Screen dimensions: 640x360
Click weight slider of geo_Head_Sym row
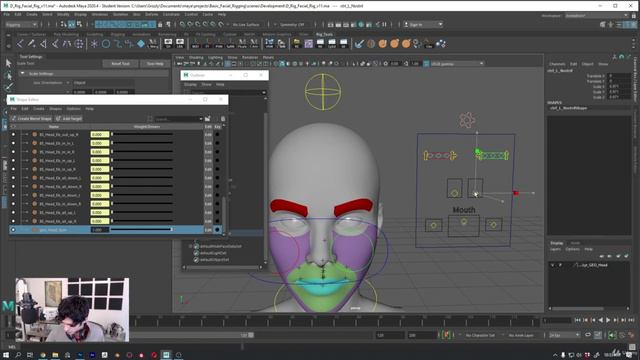coord(142,230)
